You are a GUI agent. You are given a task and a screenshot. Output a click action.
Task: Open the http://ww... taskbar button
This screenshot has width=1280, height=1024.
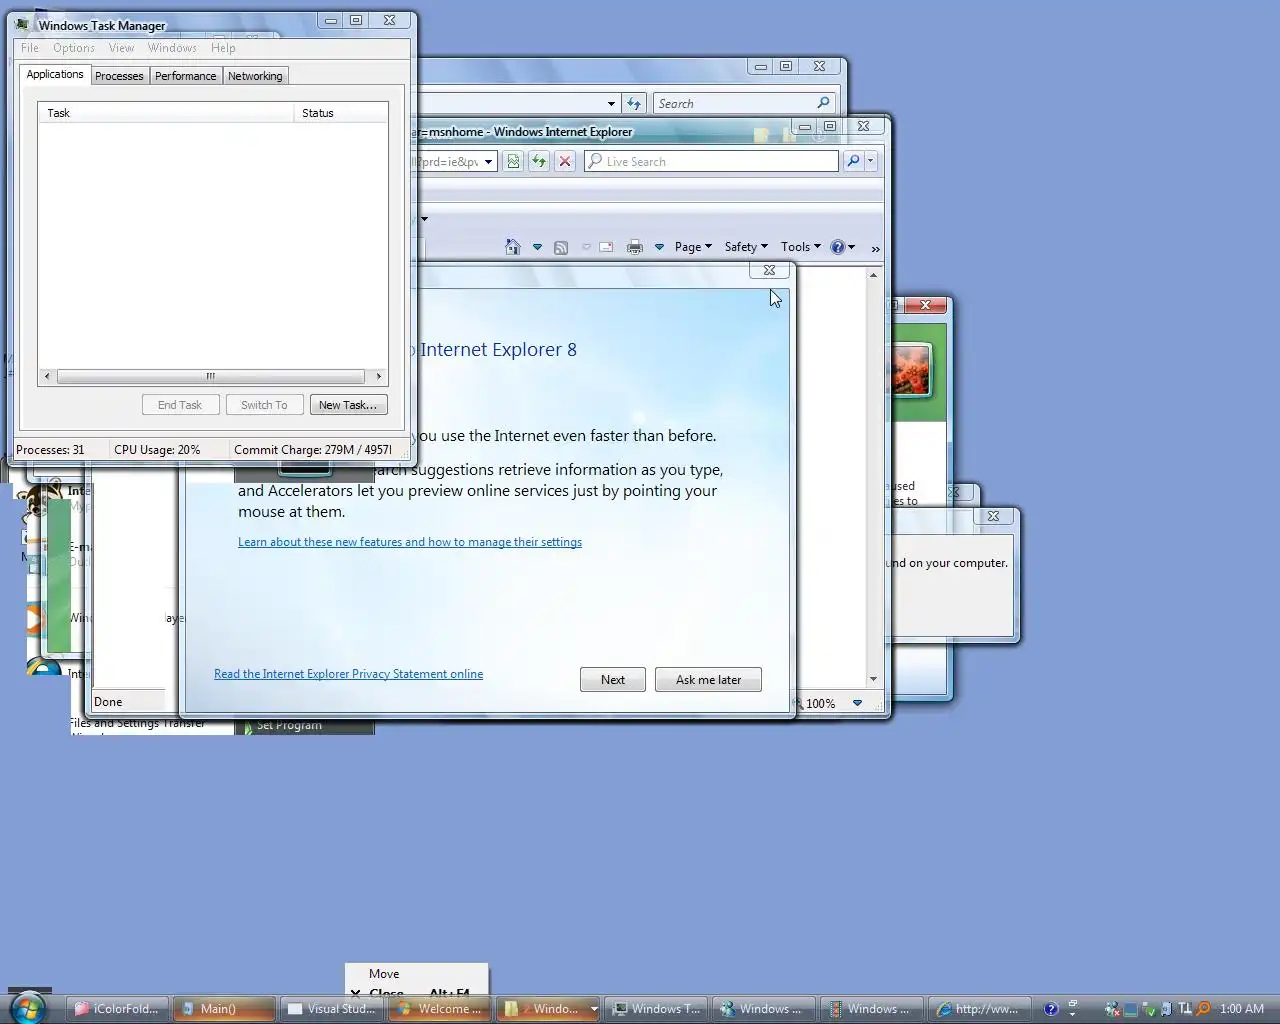click(980, 1009)
